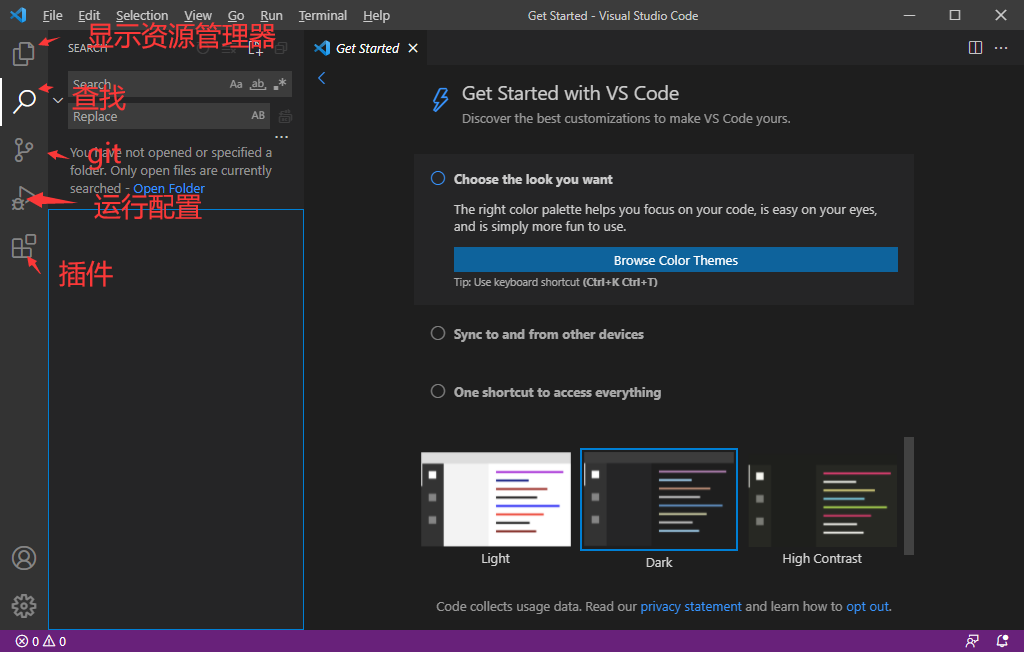This screenshot has height=652, width=1024.
Task: Toggle Preserve Case in replace box
Action: 258,116
